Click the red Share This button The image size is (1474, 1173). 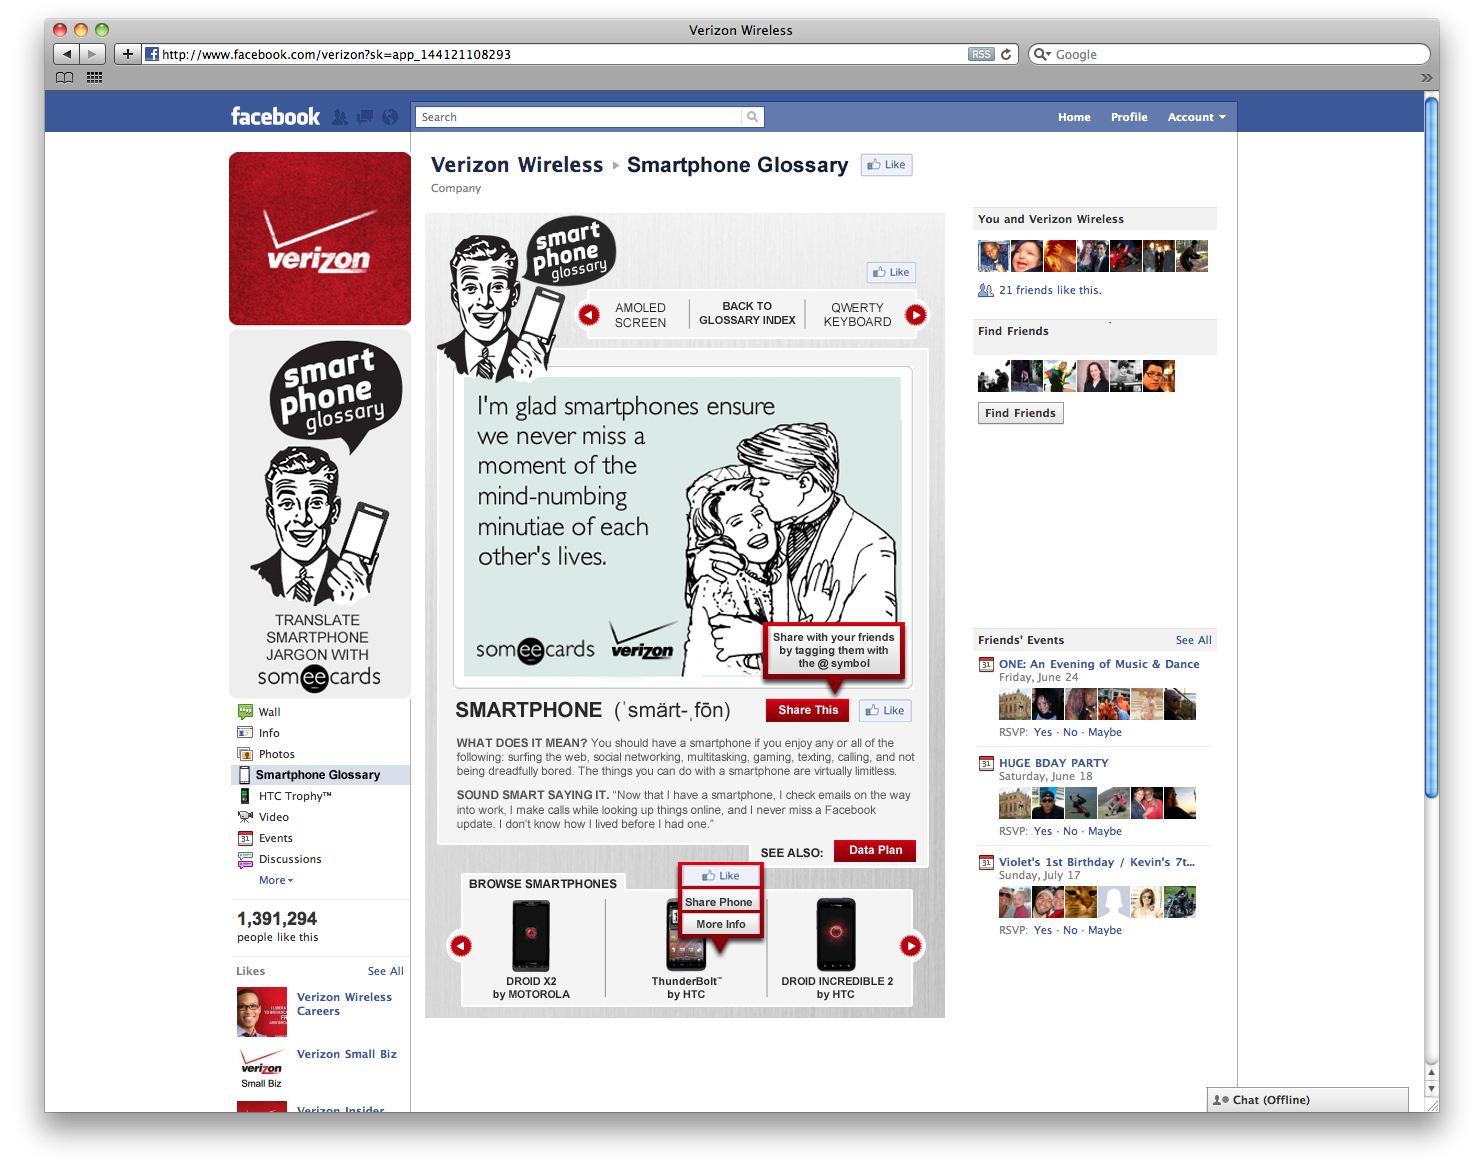pos(807,710)
